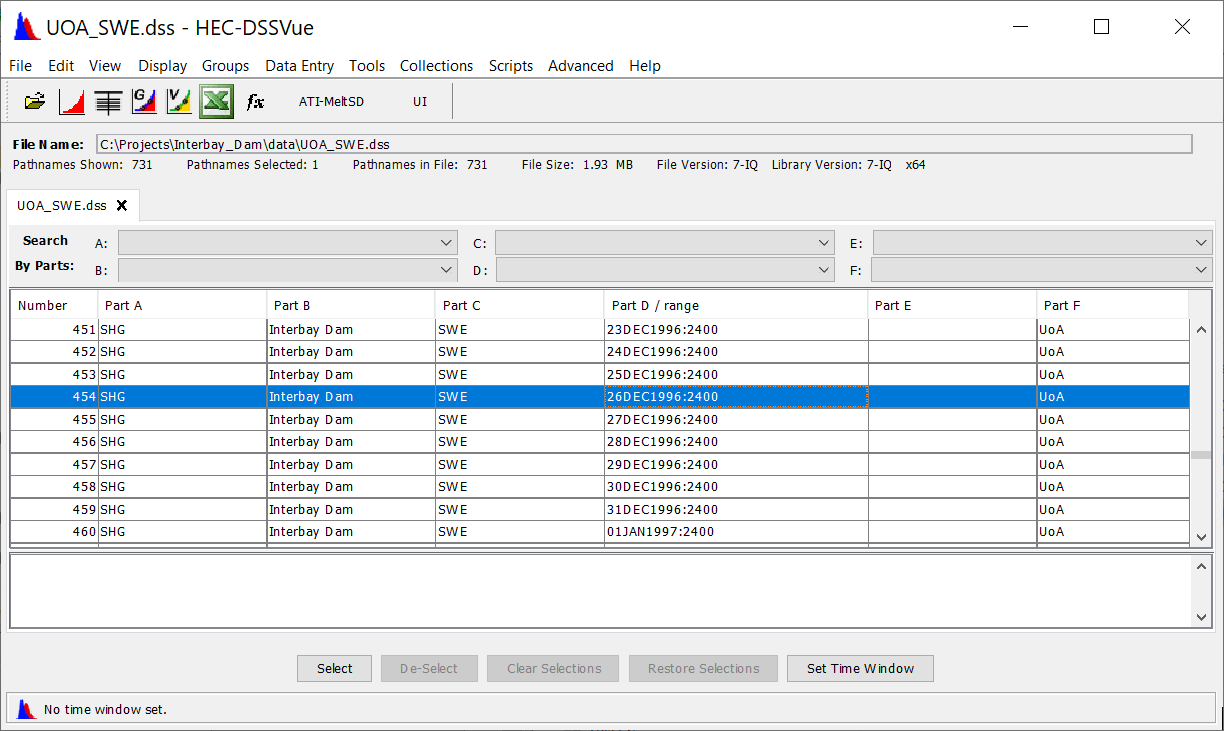Select row 455 dated 27DEC1996:2400
Image resolution: width=1224 pixels, height=731 pixels.
click(x=600, y=419)
